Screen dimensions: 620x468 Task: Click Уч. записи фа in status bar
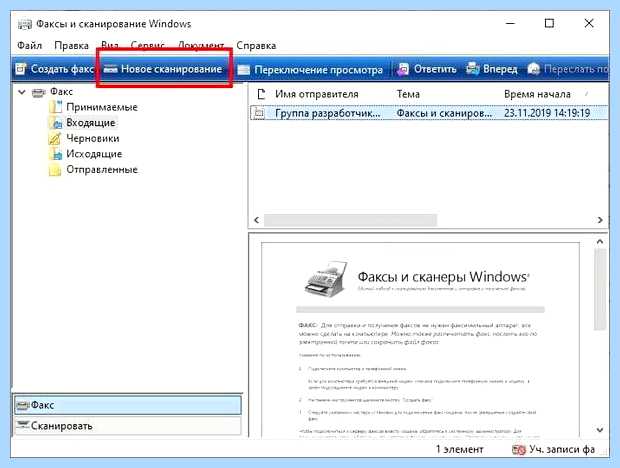[x=562, y=450]
